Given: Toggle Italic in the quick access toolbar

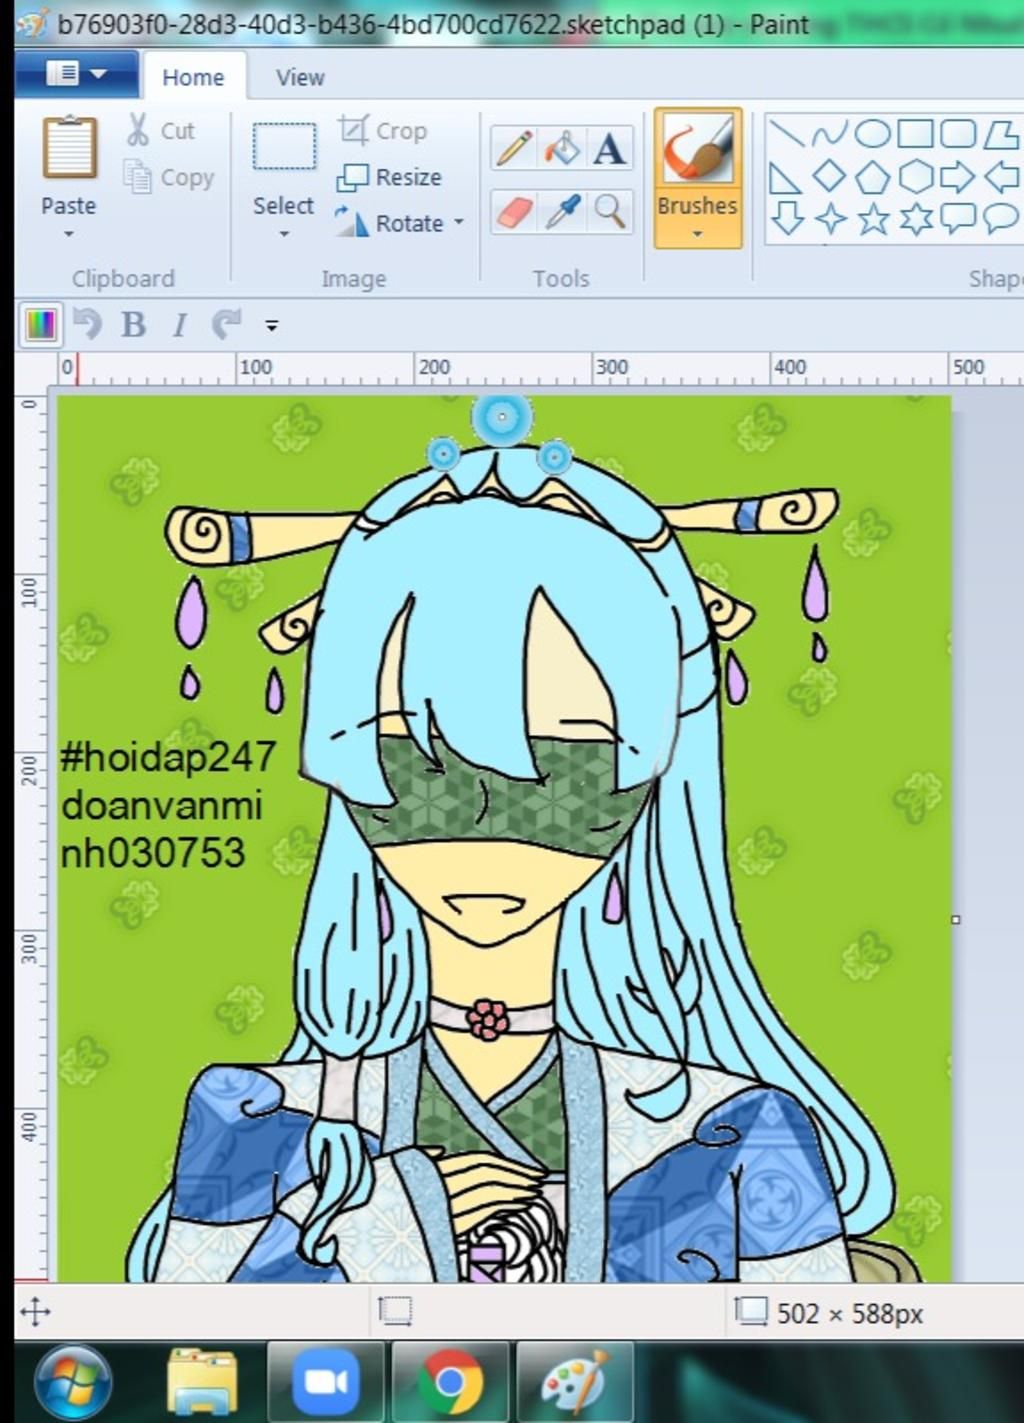Looking at the screenshot, I should point(180,324).
